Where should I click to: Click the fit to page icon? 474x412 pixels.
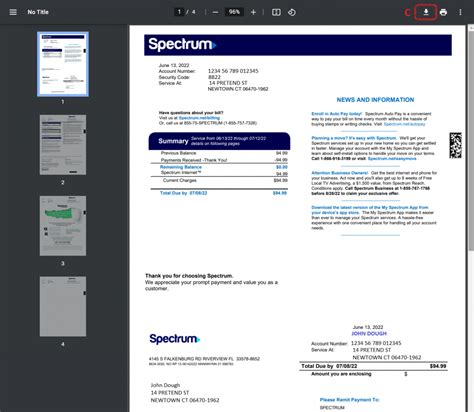276,12
